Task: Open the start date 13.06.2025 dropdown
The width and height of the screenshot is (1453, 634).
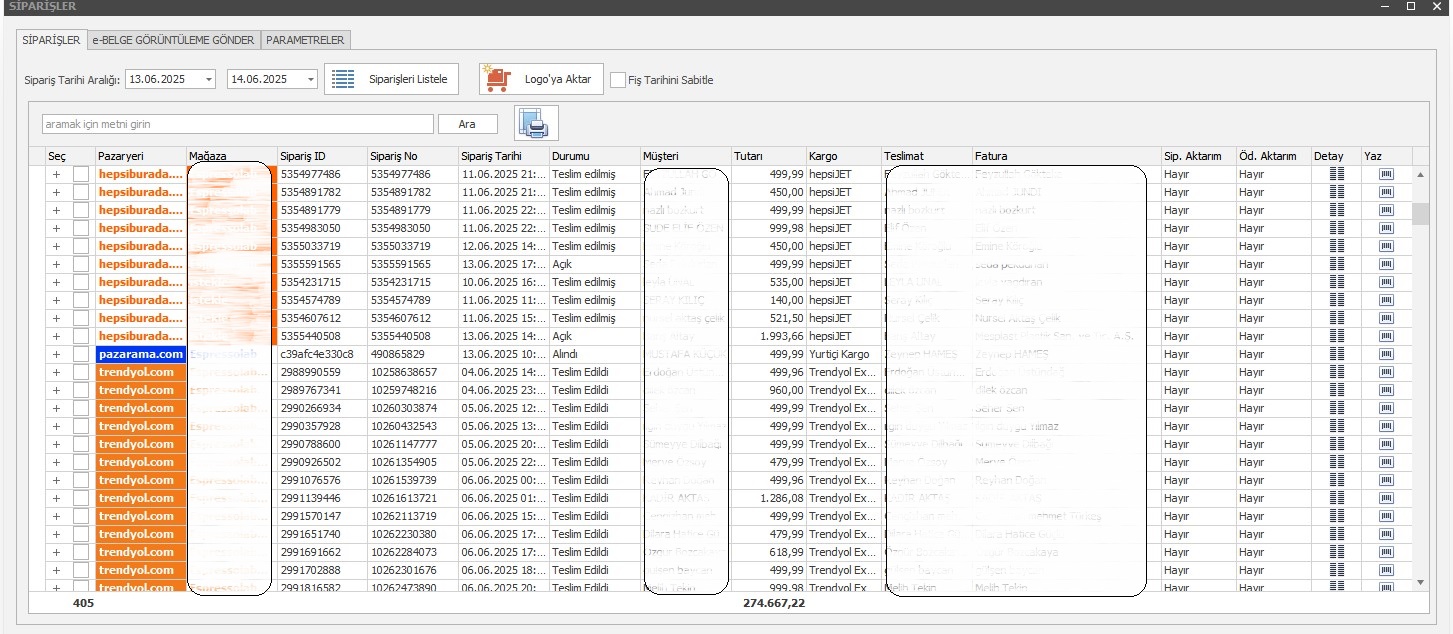Action: [x=208, y=80]
